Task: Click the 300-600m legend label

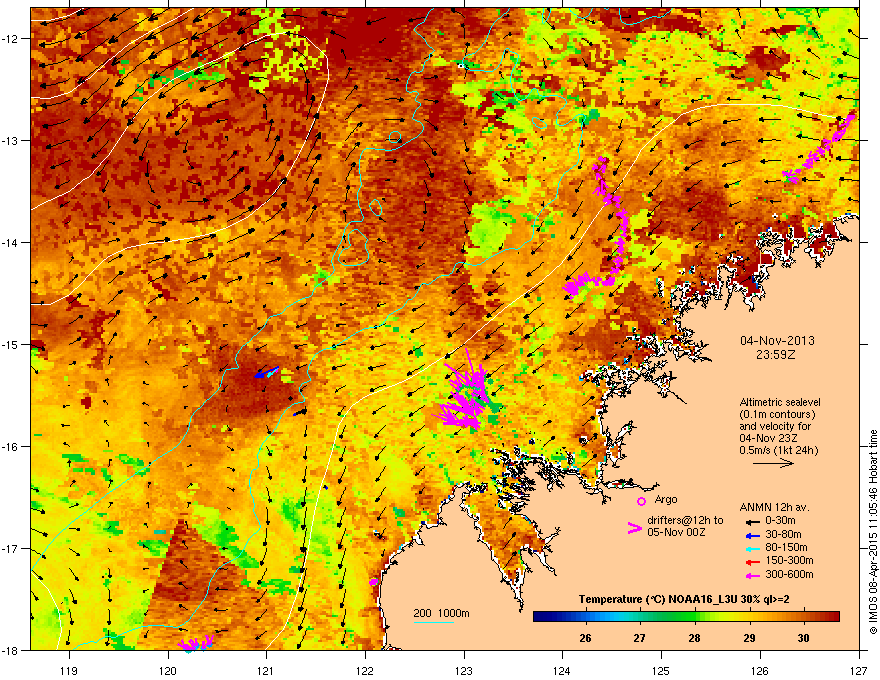Action: tap(789, 575)
